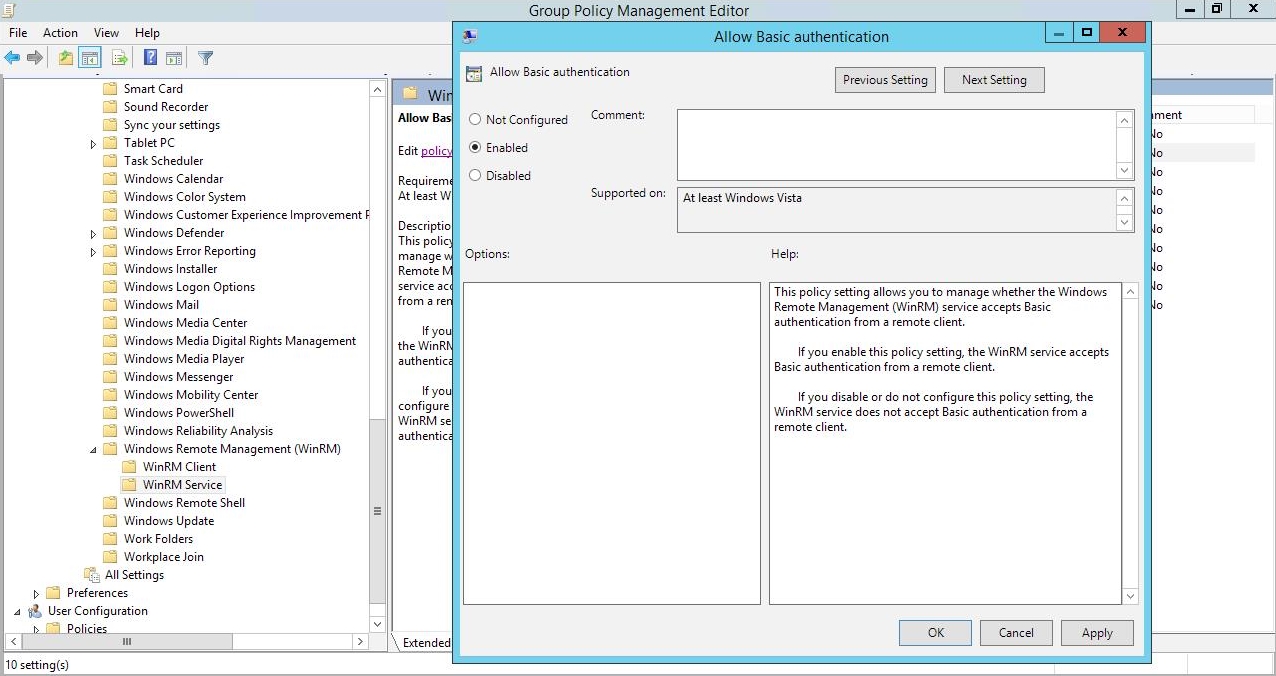The image size is (1276, 676).
Task: Click the Filter funnel icon in toolbar
Action: tap(205, 58)
